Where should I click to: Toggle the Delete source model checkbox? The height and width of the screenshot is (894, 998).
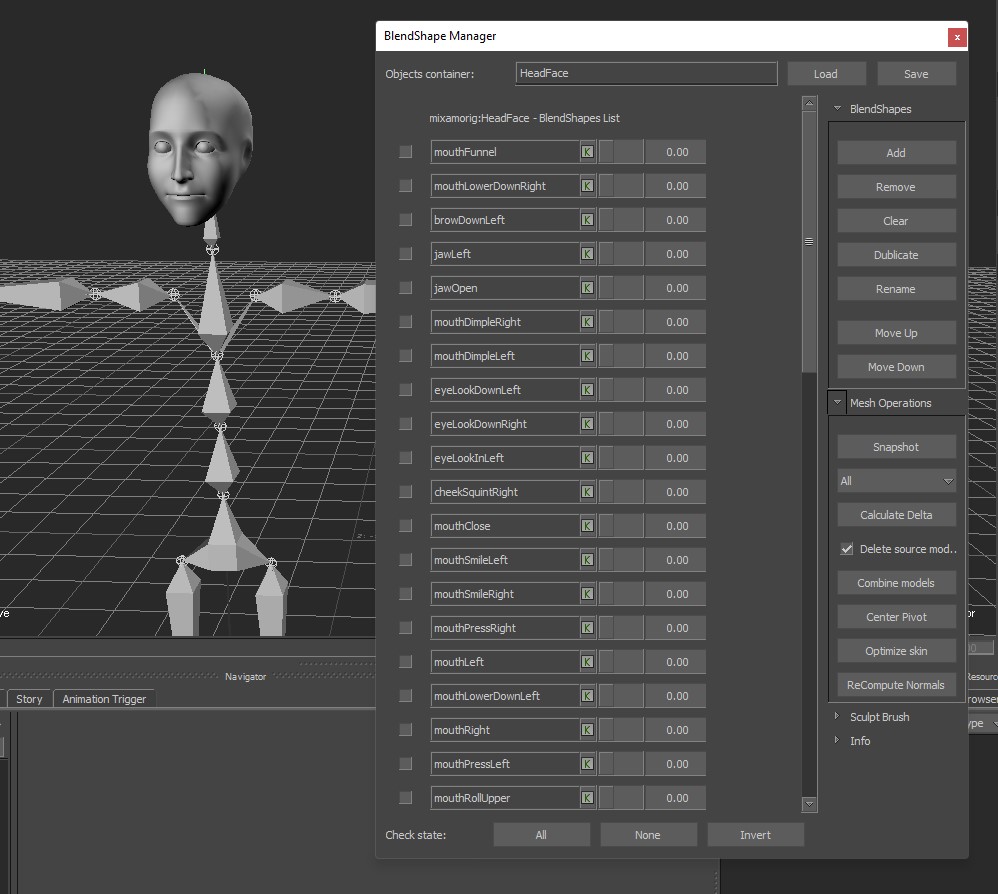click(847, 549)
